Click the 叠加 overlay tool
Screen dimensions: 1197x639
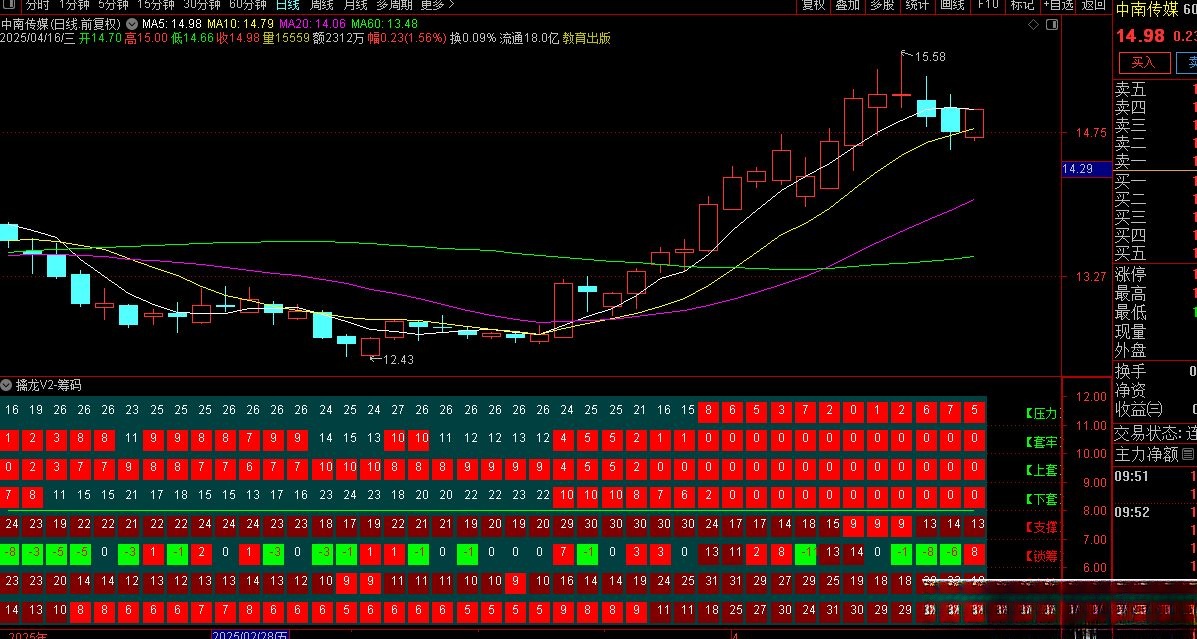coord(847,5)
